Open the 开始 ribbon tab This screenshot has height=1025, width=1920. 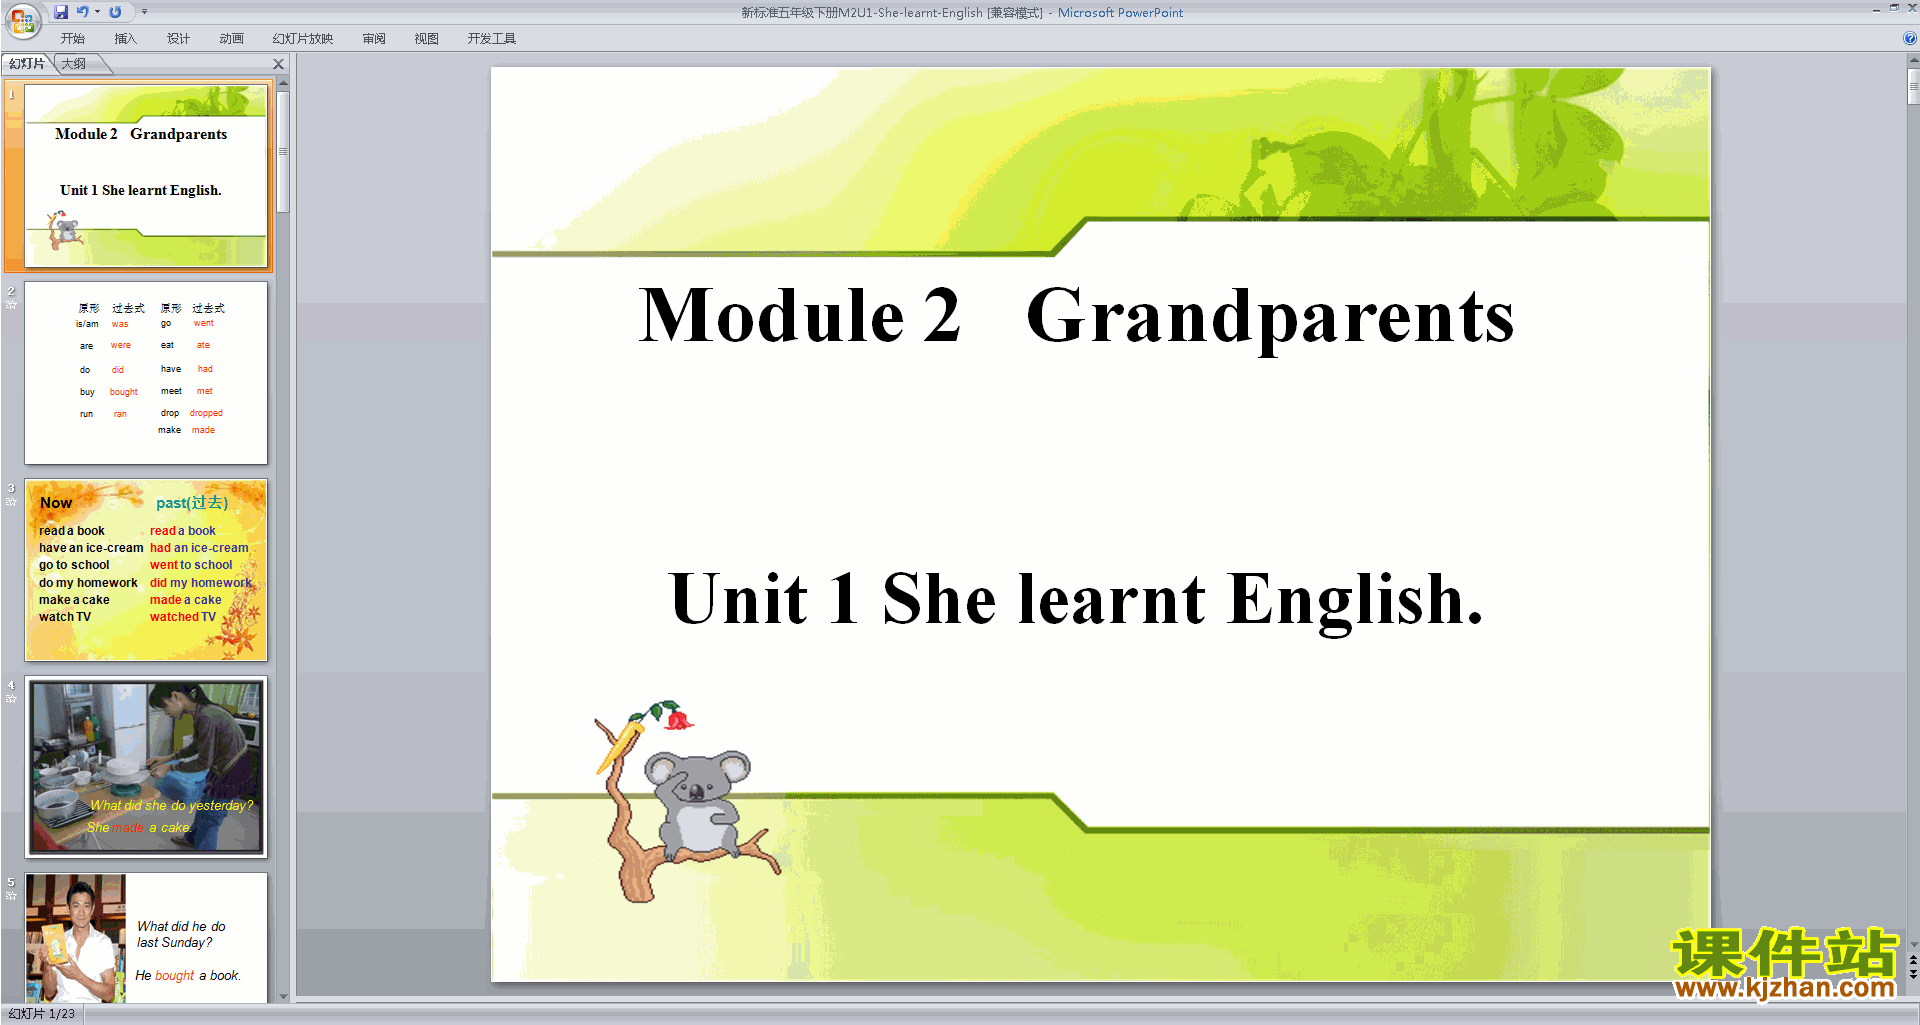point(73,39)
